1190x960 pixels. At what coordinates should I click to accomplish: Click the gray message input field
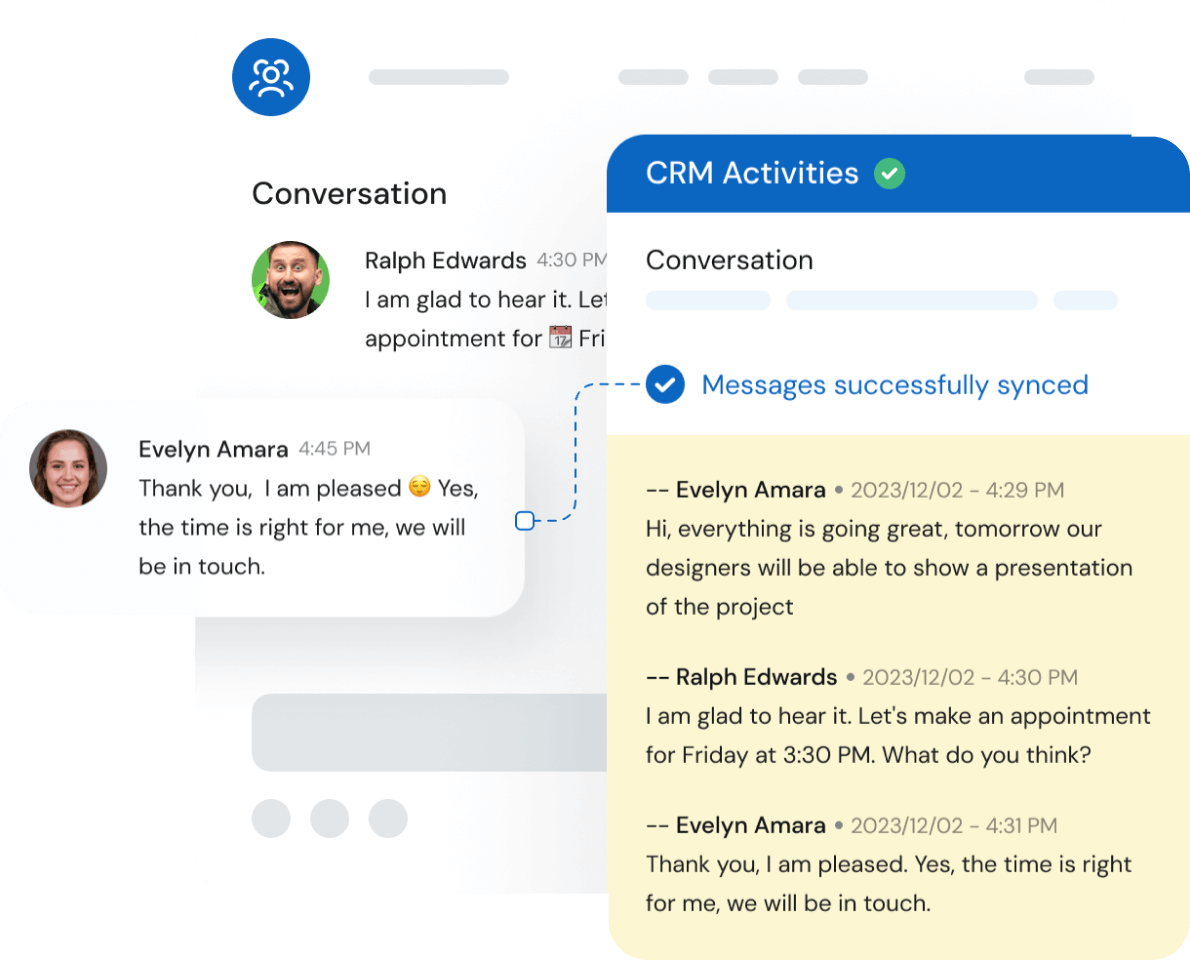pos(430,732)
